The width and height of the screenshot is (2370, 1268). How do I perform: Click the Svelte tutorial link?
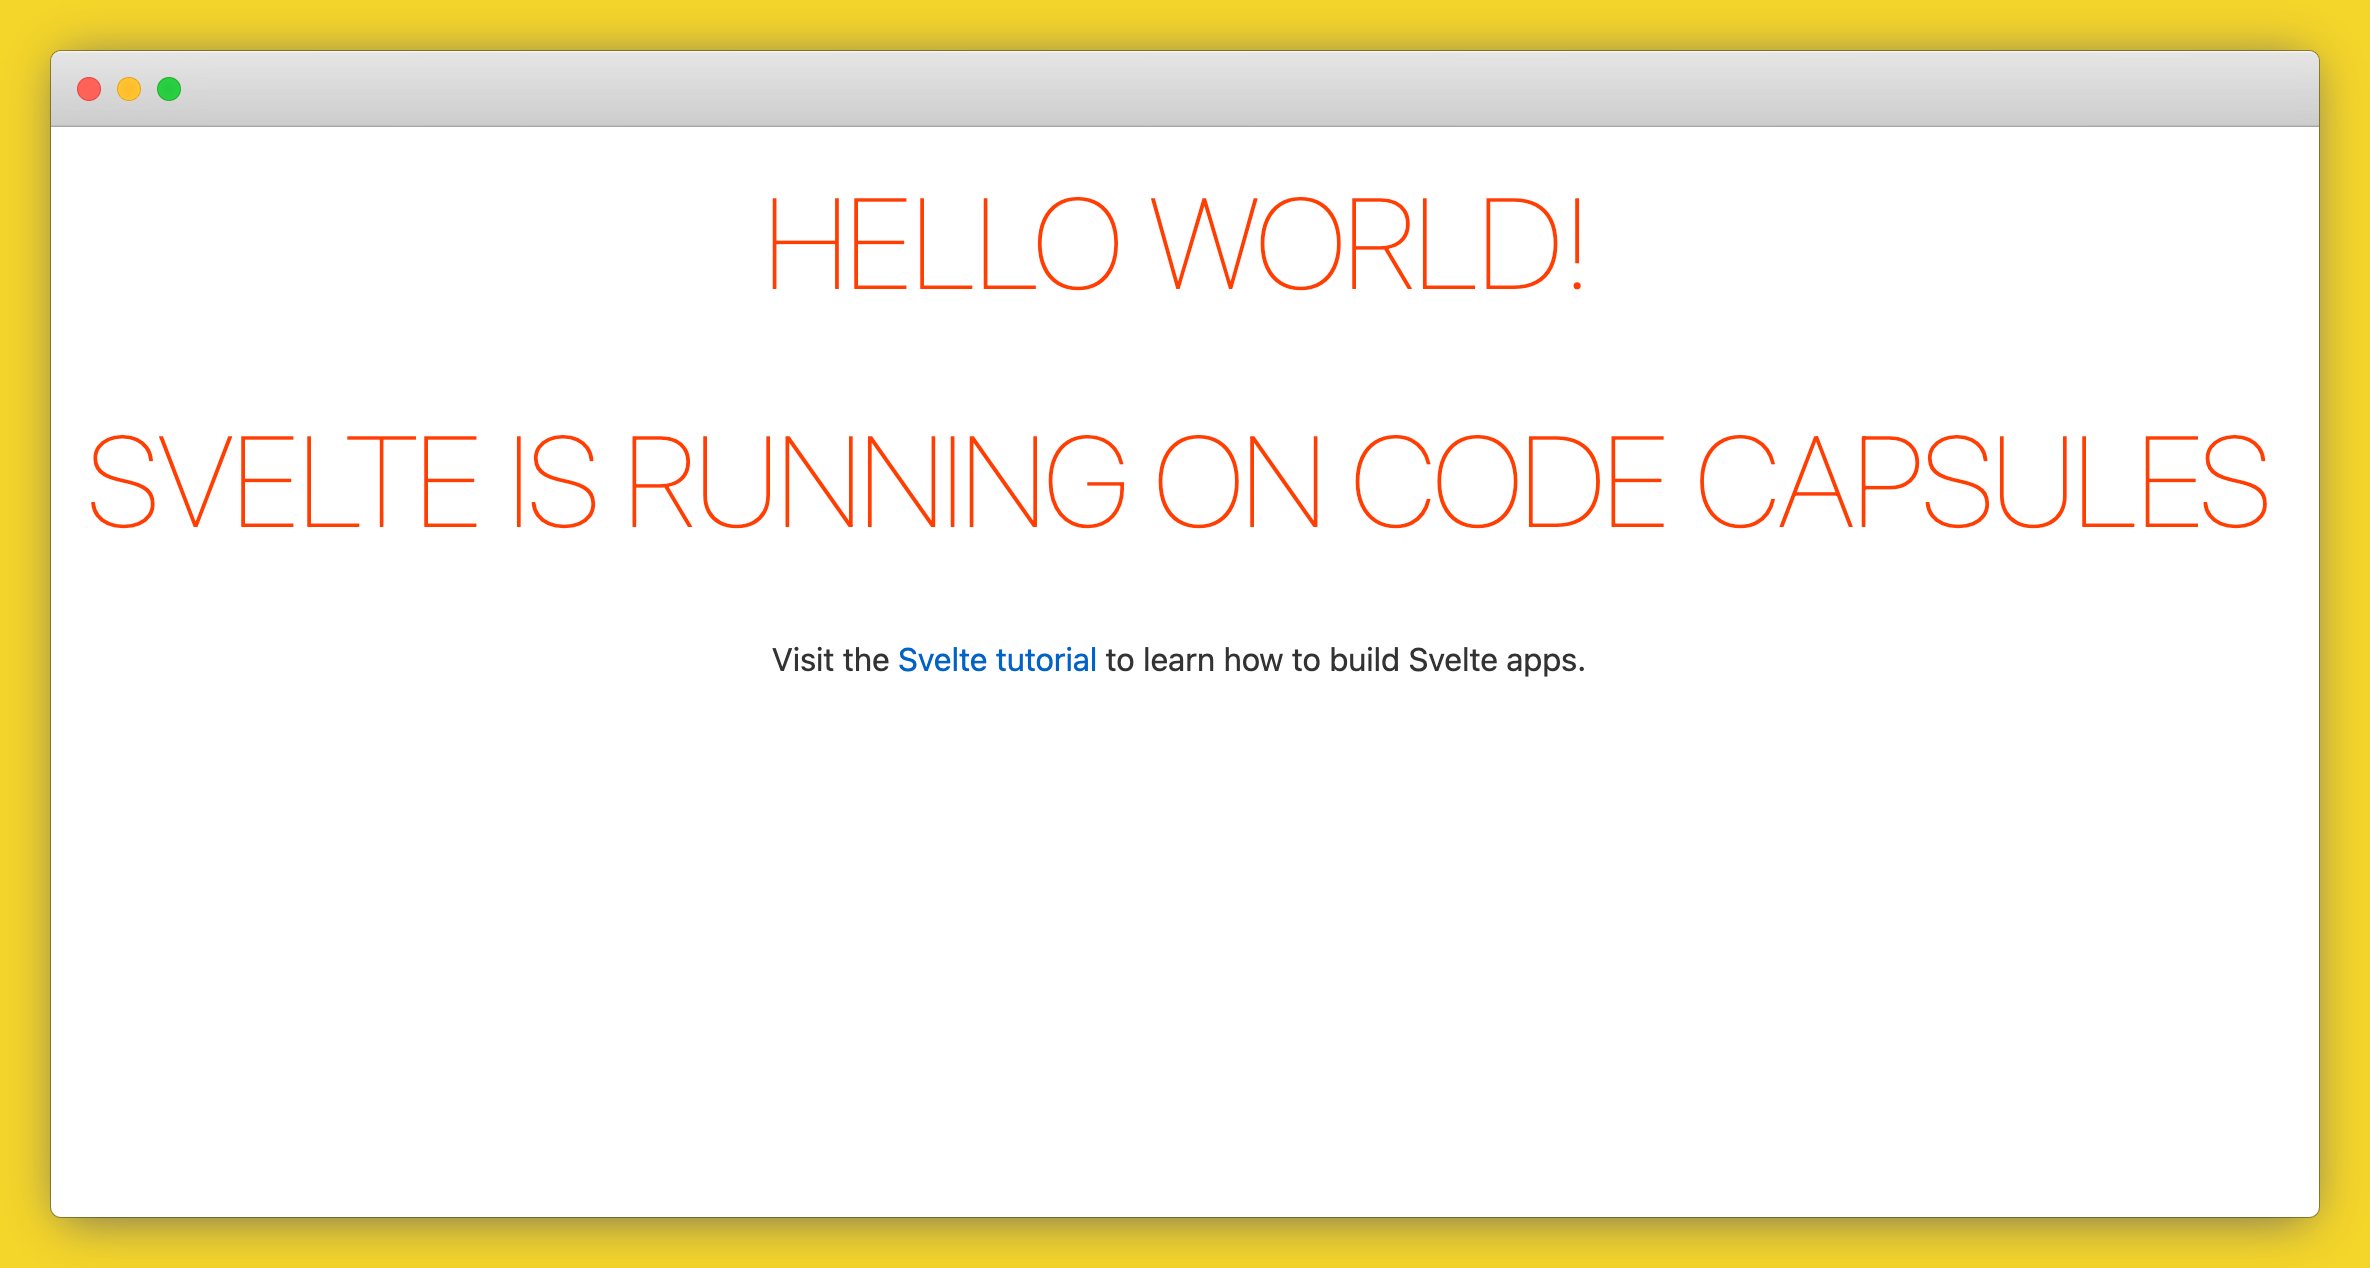[997, 660]
